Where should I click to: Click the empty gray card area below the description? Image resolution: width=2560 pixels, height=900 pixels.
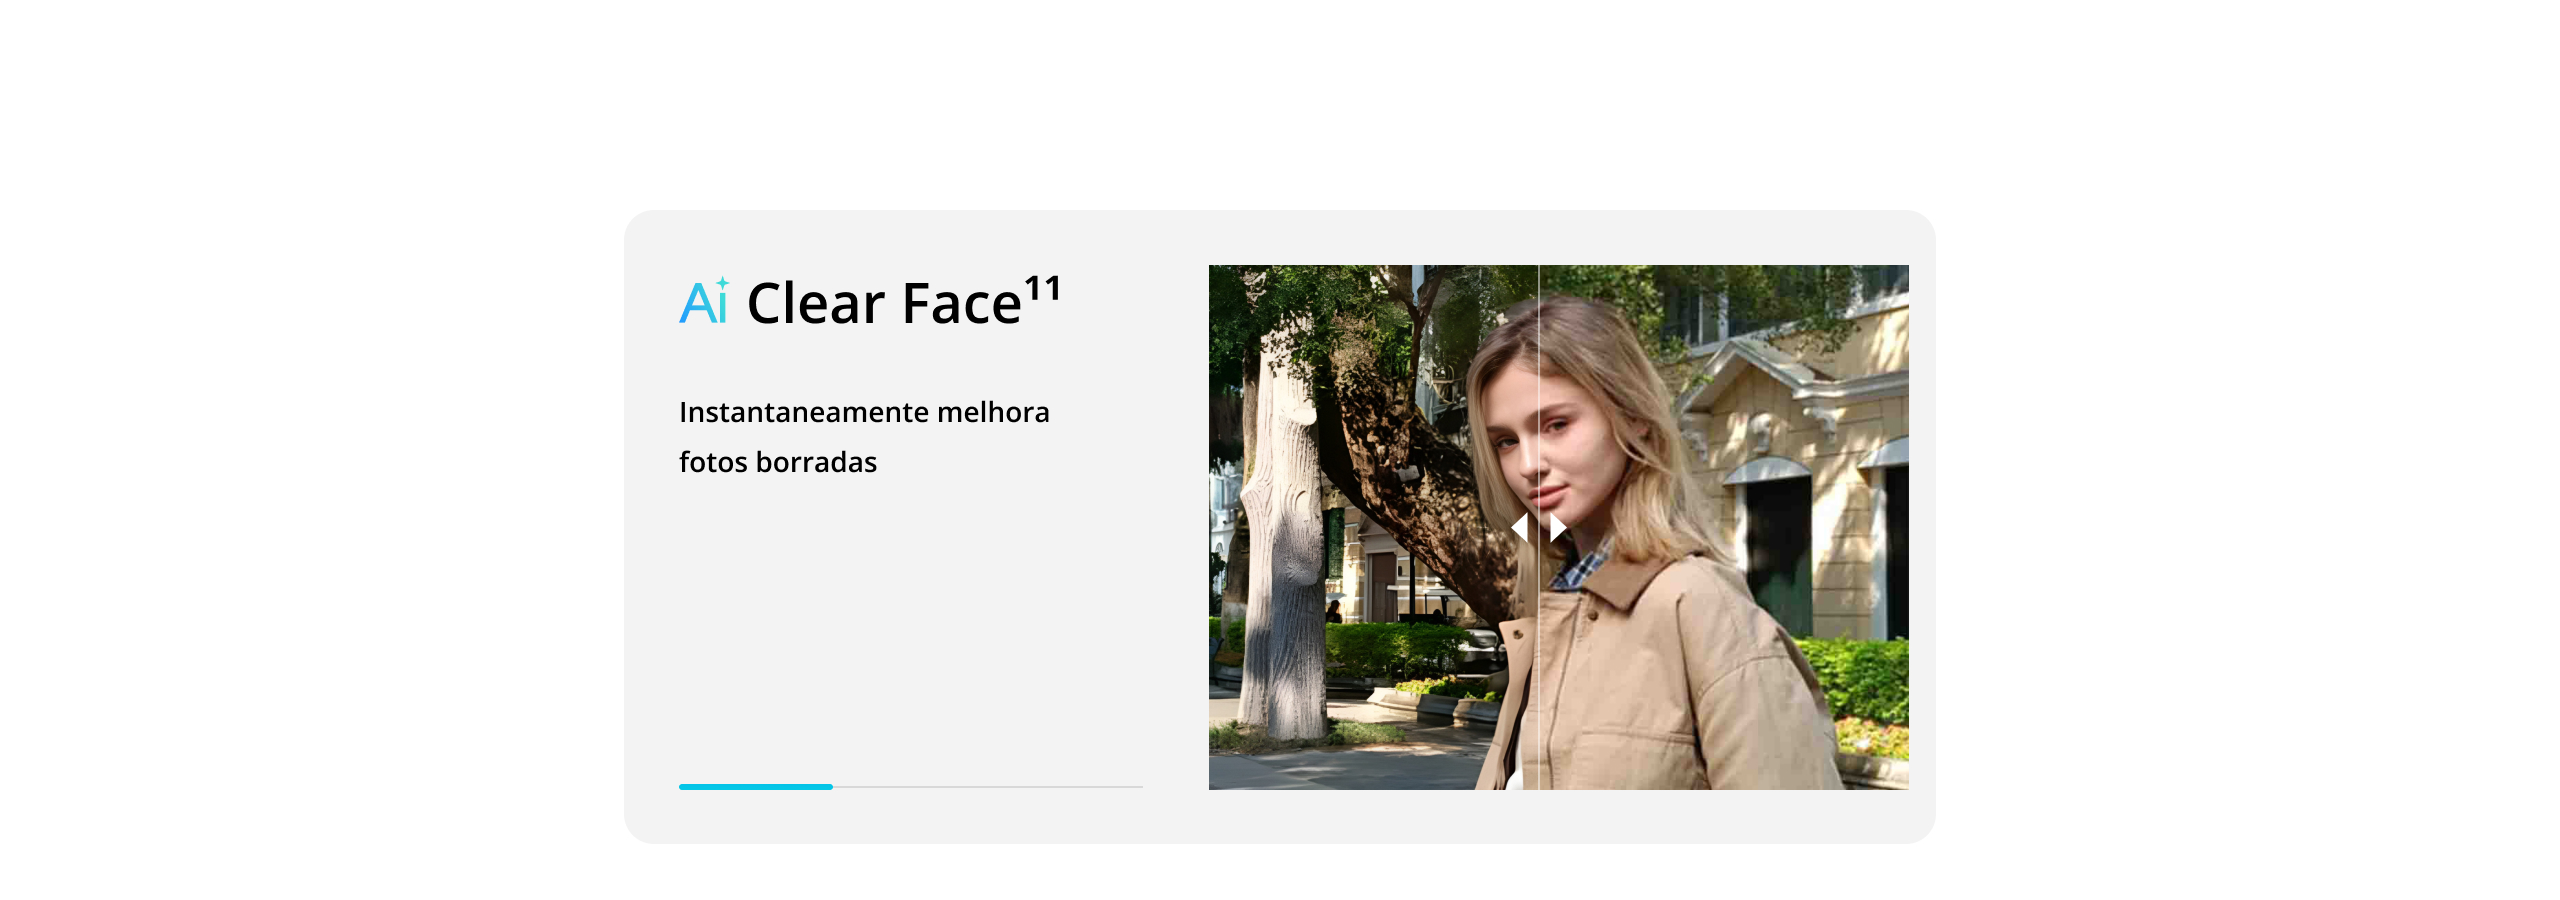[x=910, y=630]
